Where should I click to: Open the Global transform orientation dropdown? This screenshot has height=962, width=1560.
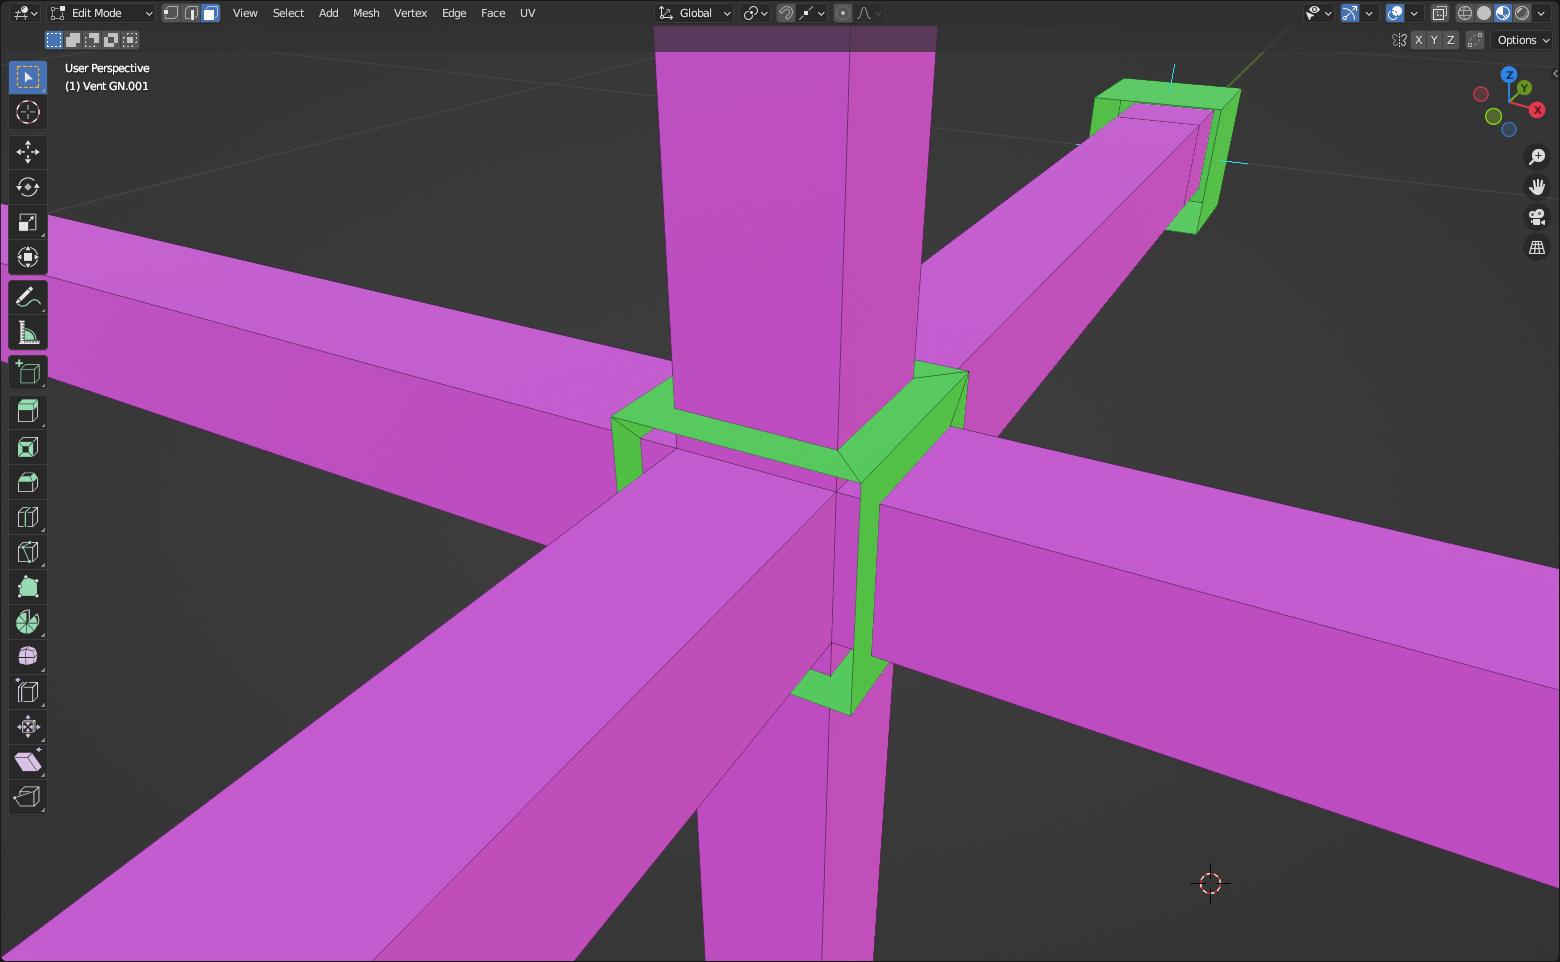(x=695, y=13)
